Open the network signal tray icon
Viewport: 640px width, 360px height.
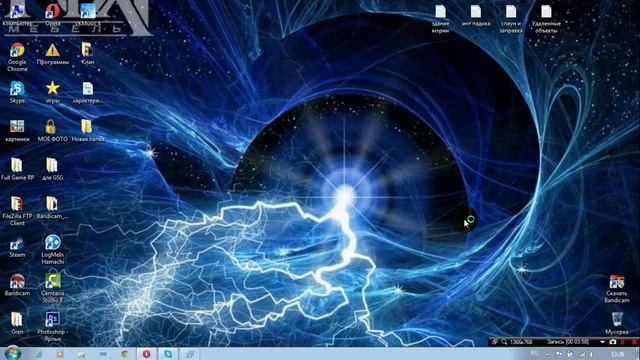click(582, 354)
